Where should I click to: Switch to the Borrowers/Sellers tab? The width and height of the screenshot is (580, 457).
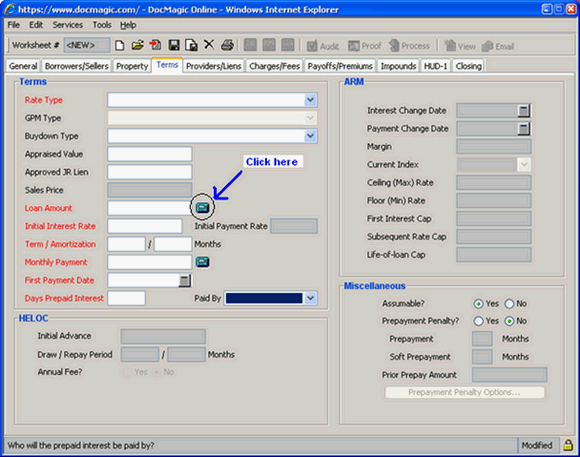[77, 66]
